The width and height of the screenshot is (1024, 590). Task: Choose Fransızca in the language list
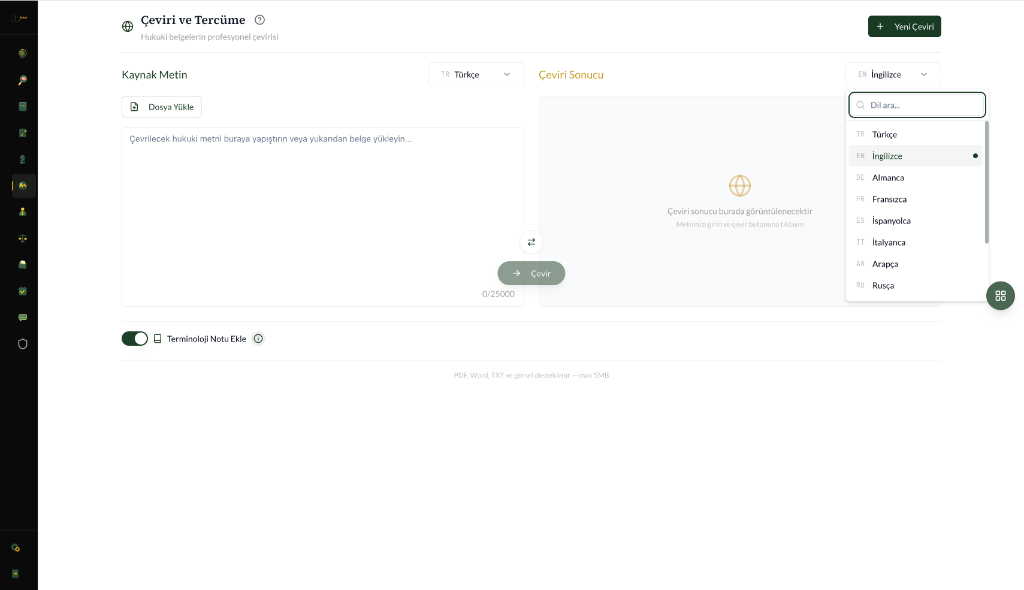889,199
